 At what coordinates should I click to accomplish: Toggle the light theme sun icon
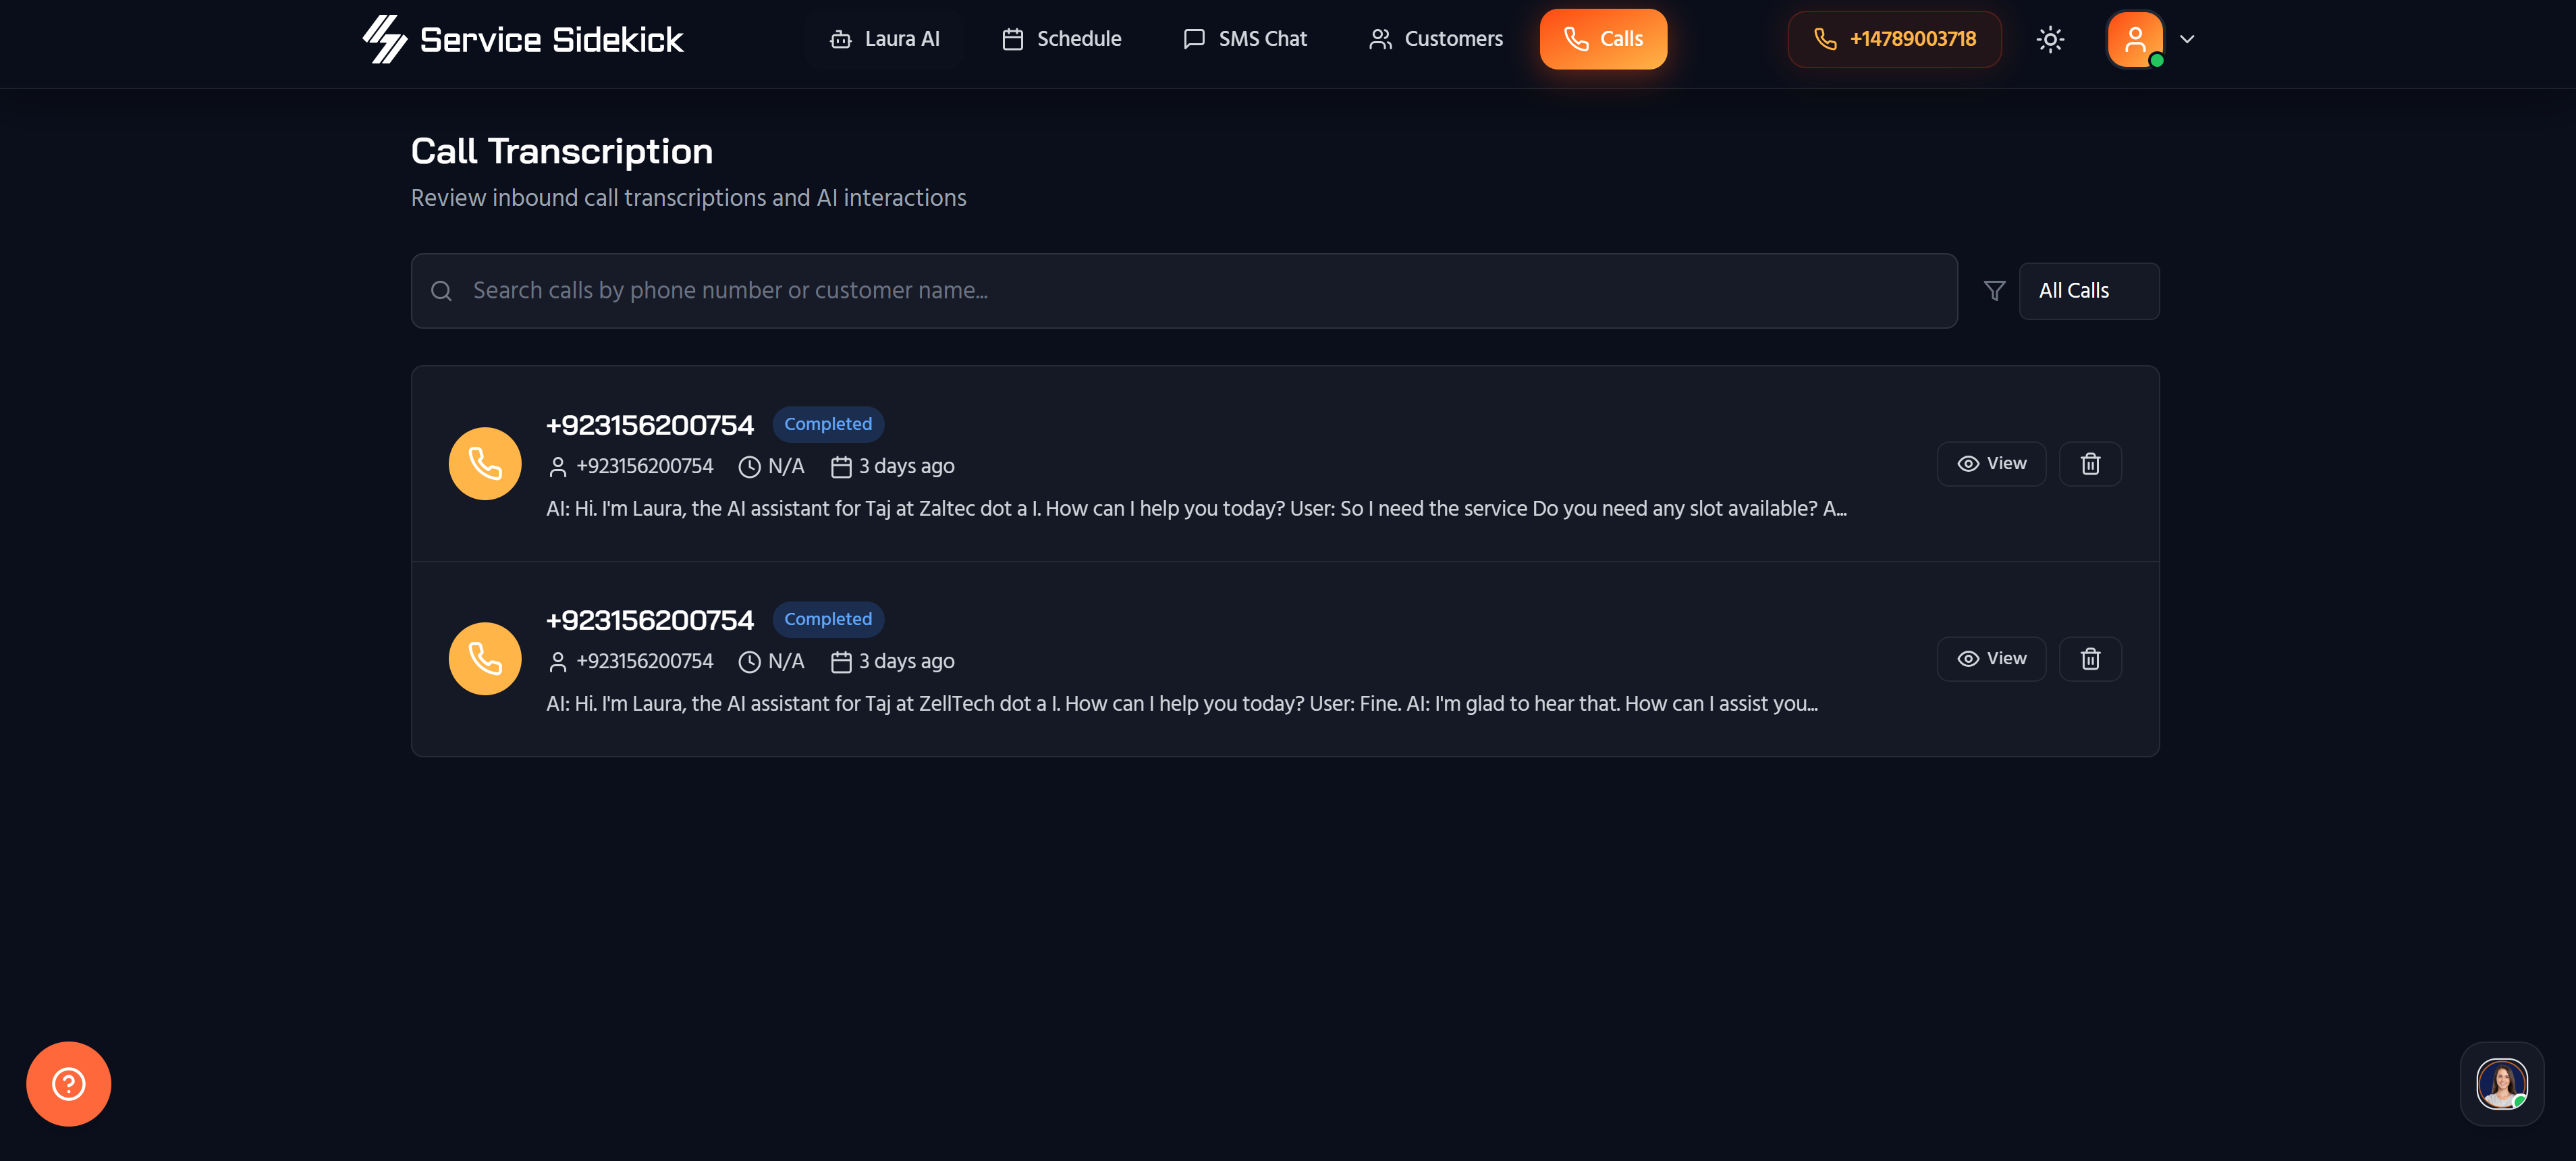coord(2050,39)
